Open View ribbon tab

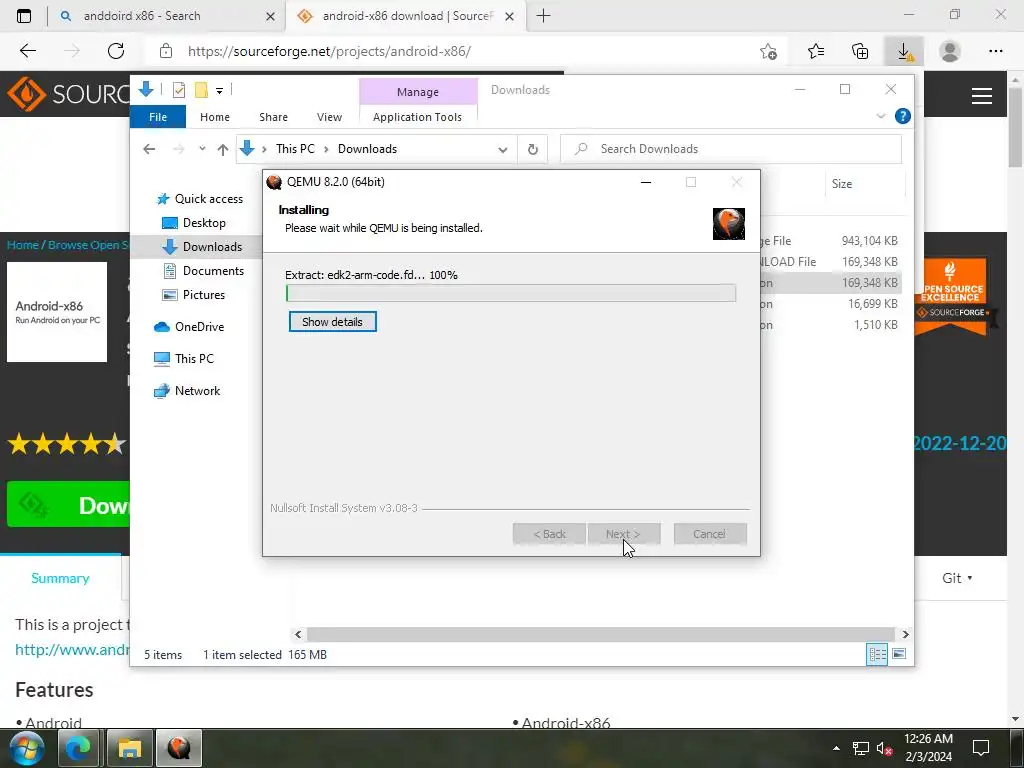[329, 117]
